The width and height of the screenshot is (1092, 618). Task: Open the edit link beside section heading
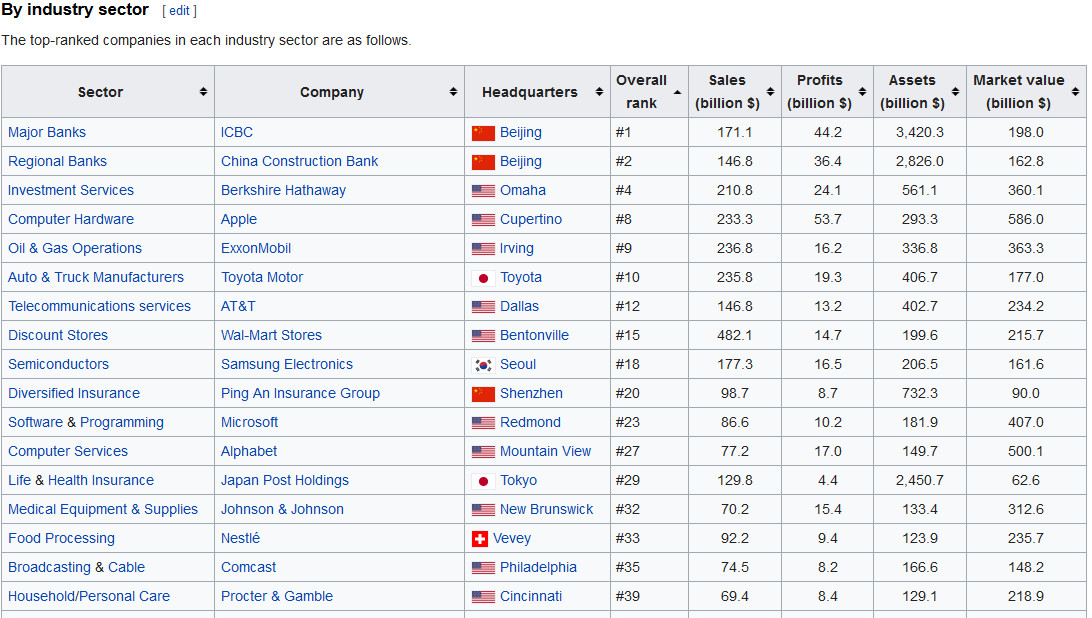tap(179, 11)
